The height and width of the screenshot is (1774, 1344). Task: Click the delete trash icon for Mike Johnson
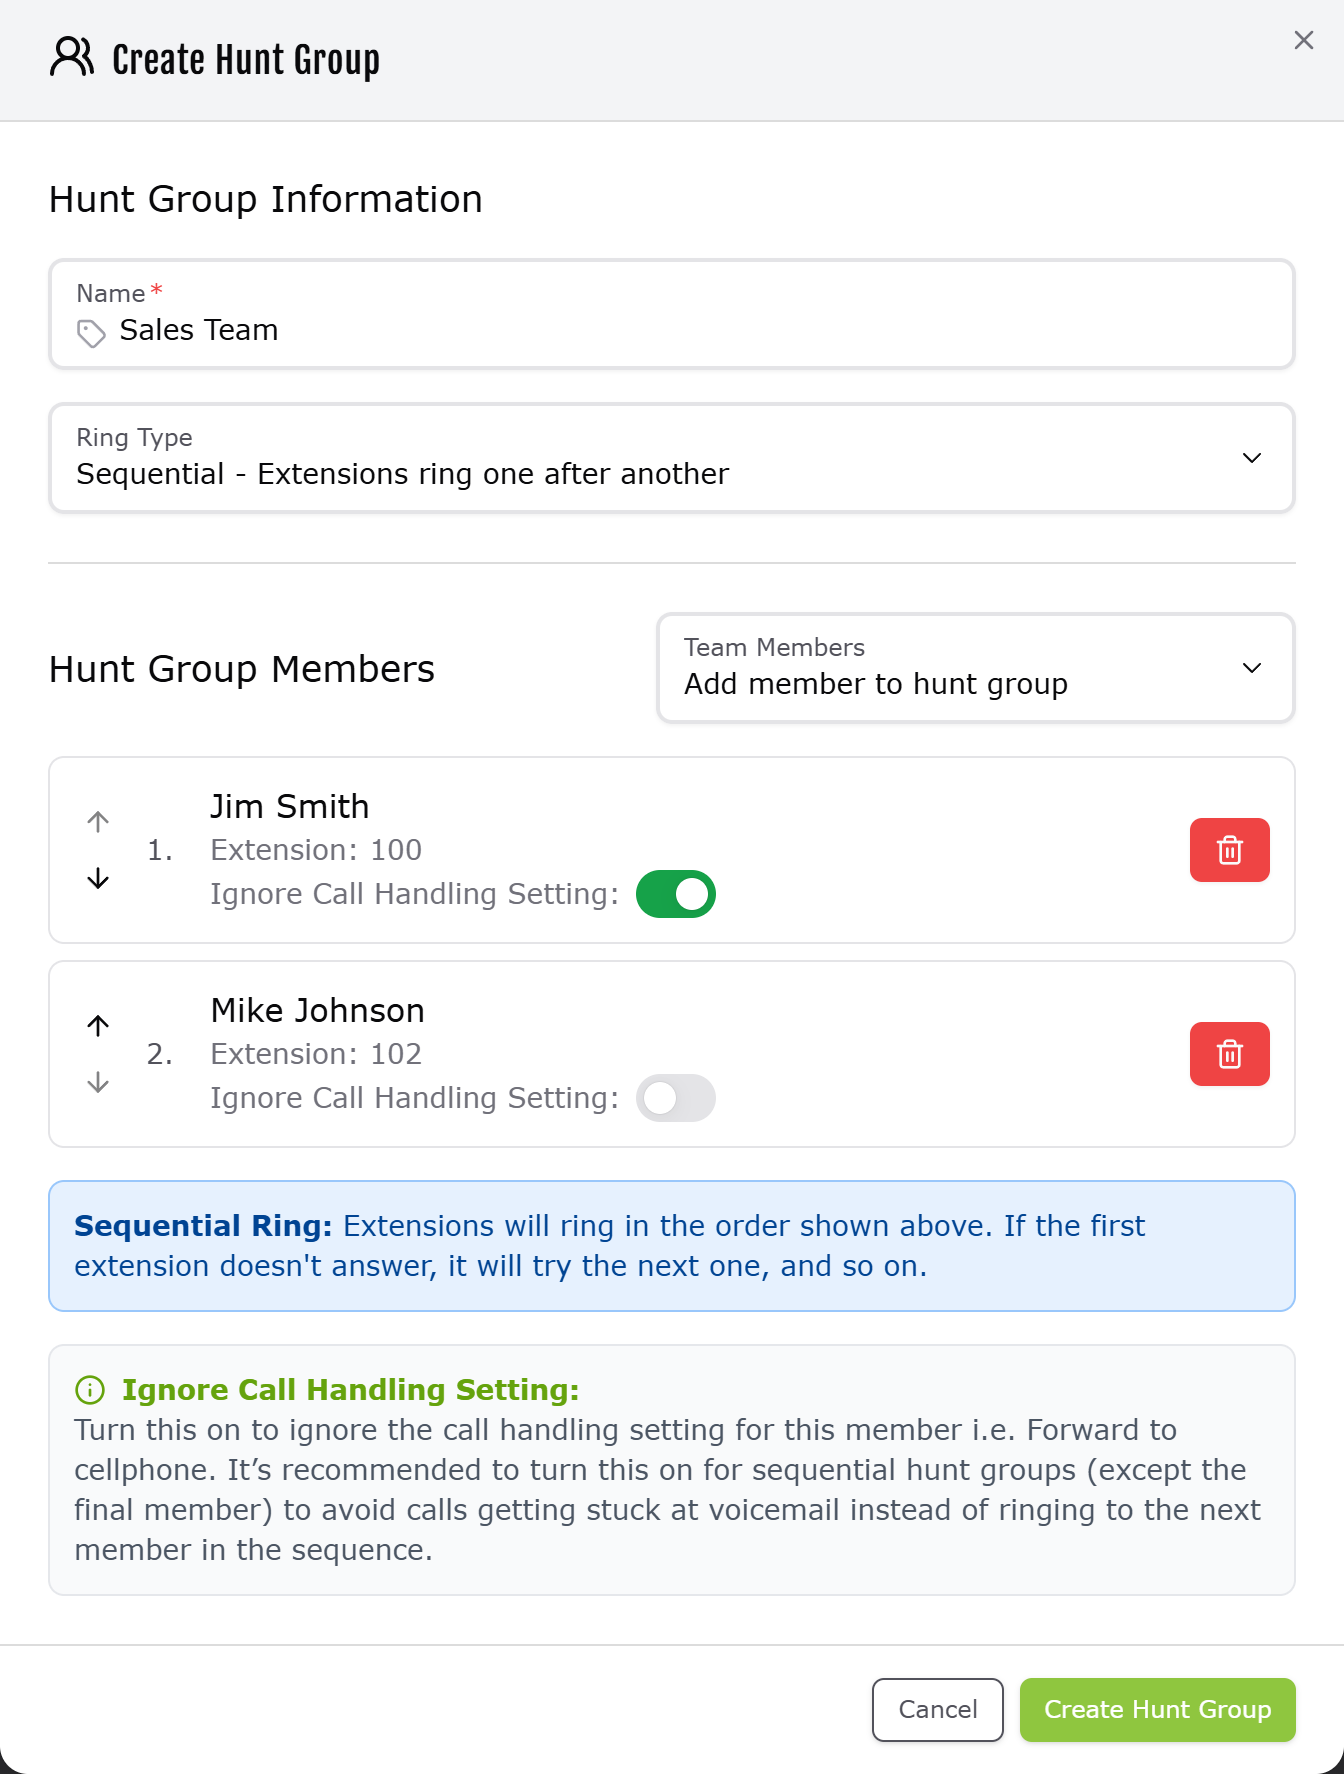(x=1229, y=1053)
